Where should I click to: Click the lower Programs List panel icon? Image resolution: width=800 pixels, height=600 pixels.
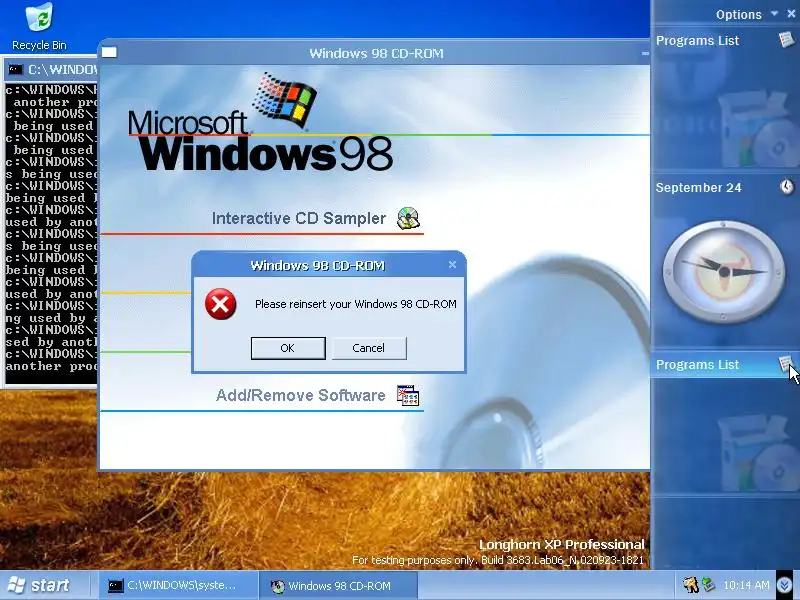tap(786, 364)
